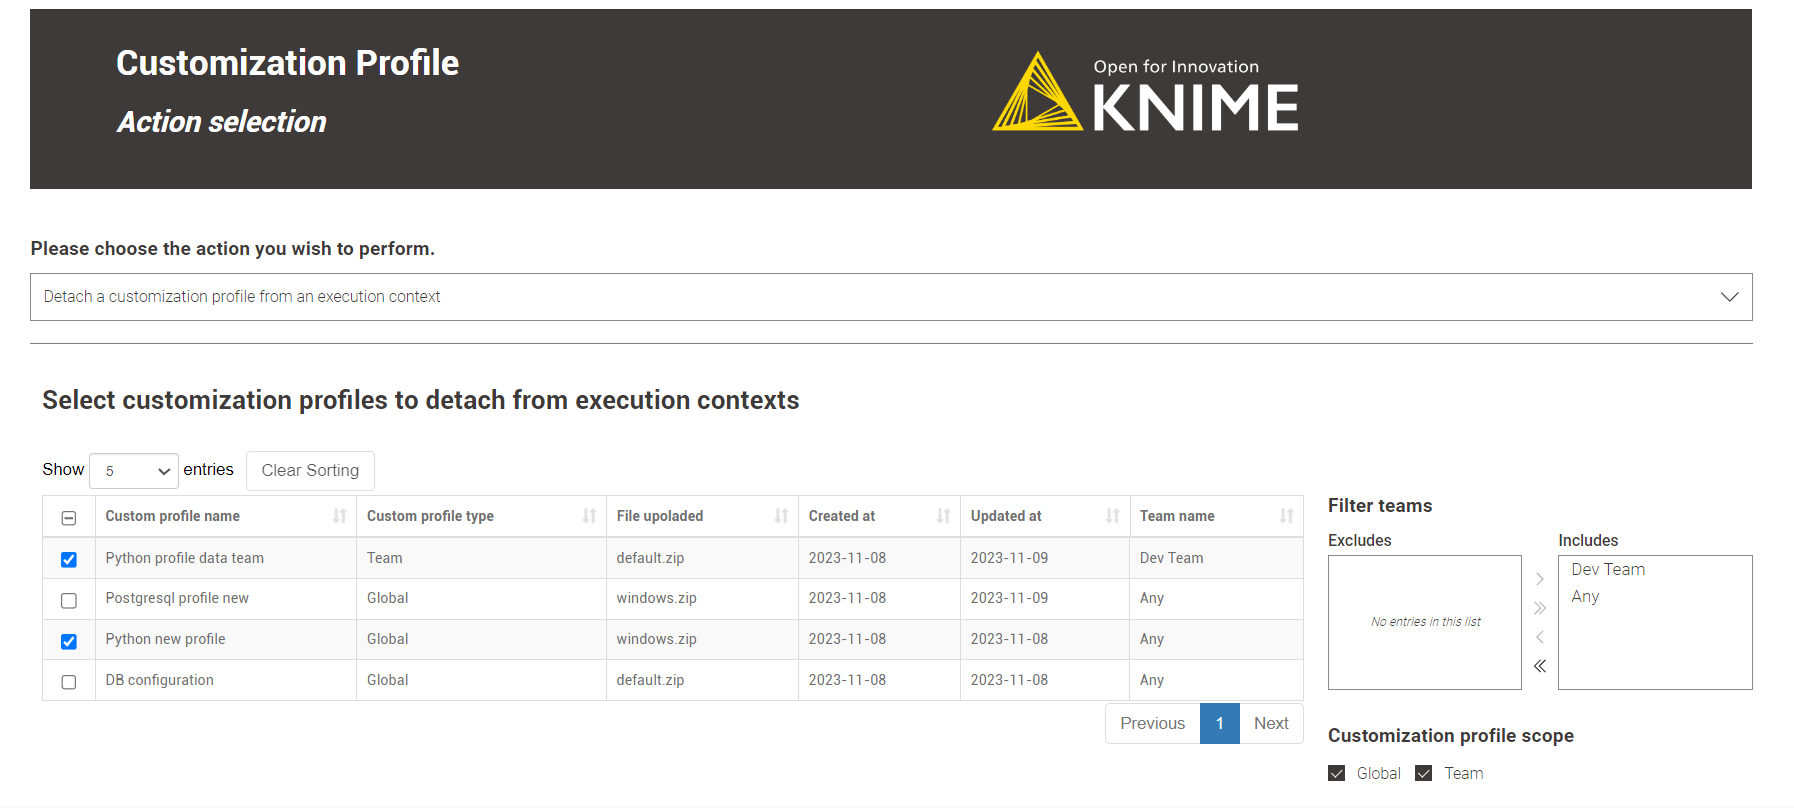Image resolution: width=1794 pixels, height=808 pixels.
Task: Toggle the select-all checkbox in table header
Action: [x=69, y=518]
